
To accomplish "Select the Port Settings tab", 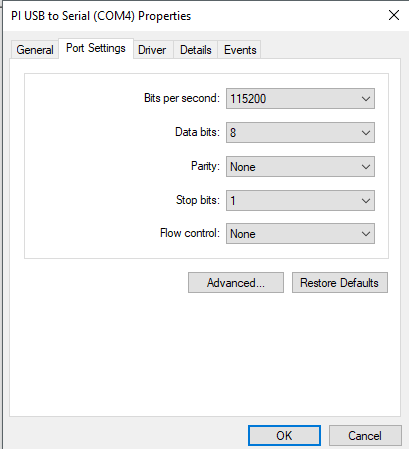I will 96,49.
